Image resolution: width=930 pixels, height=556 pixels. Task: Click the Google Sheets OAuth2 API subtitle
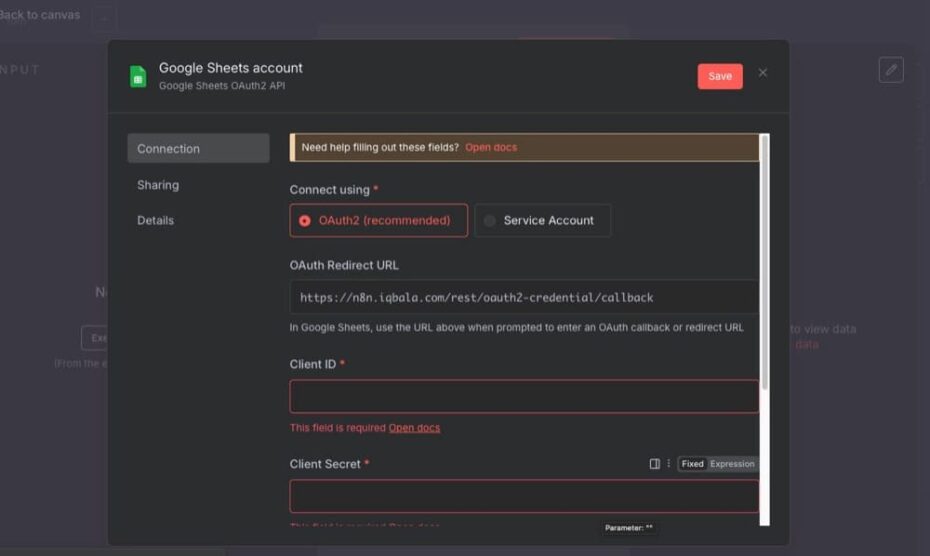click(222, 85)
